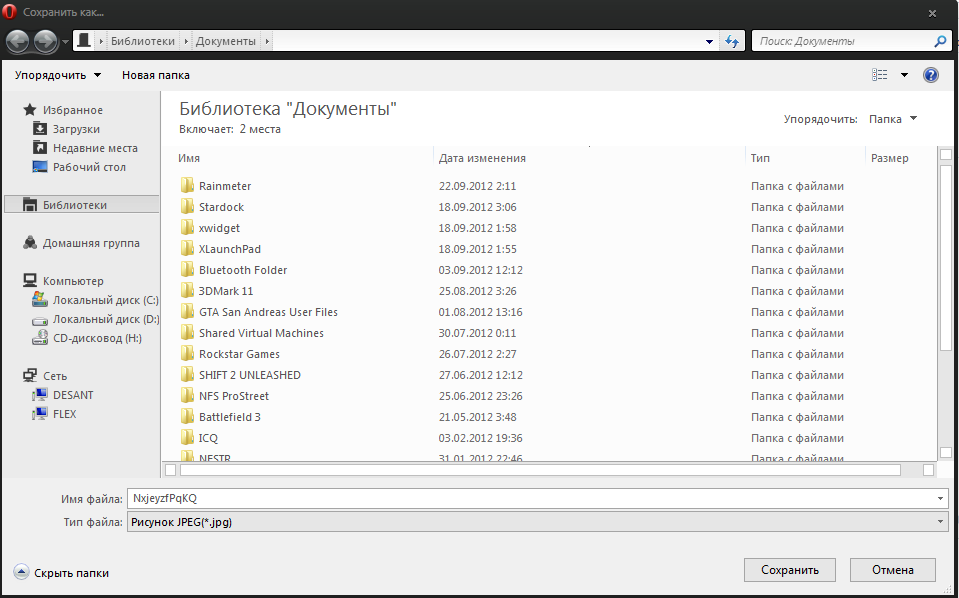
Task: Select Библиотеки breadcrumb in the address bar
Action: 143,41
